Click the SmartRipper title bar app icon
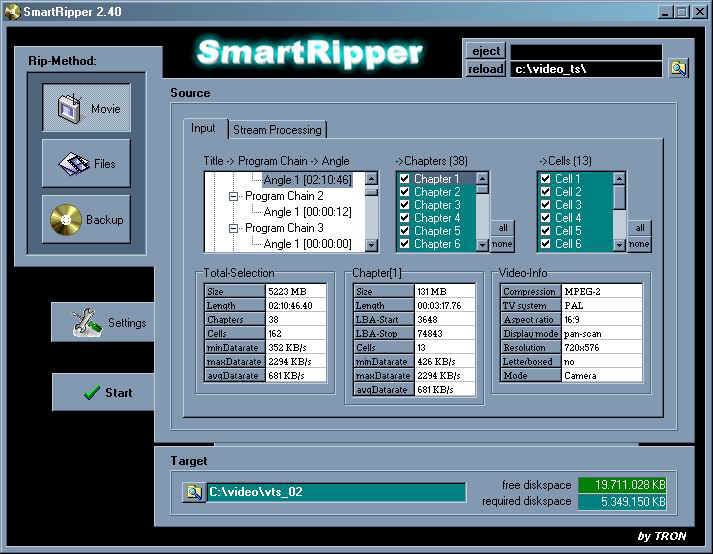 12,11
